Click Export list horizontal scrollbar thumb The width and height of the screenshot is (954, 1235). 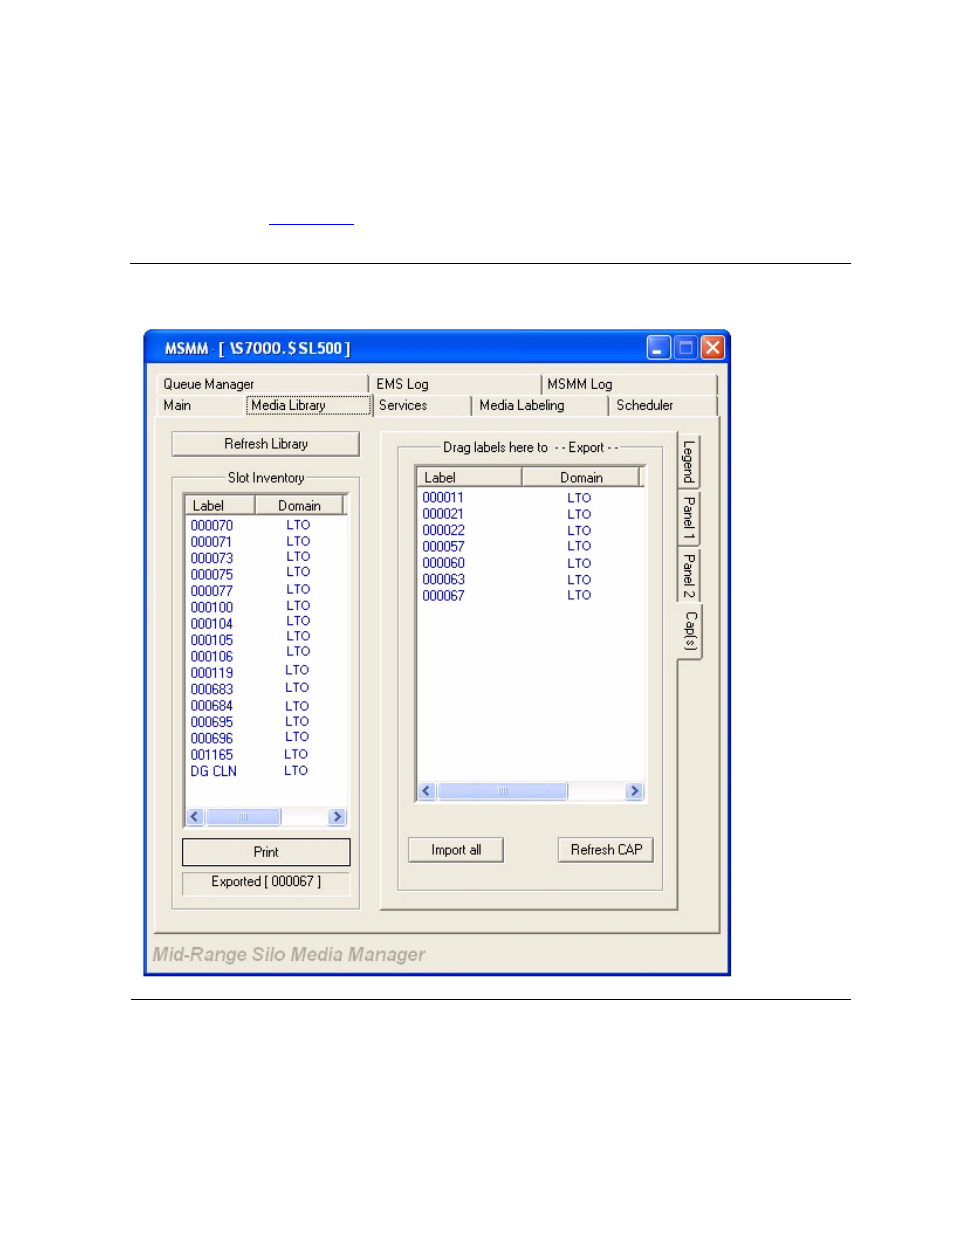(x=503, y=791)
